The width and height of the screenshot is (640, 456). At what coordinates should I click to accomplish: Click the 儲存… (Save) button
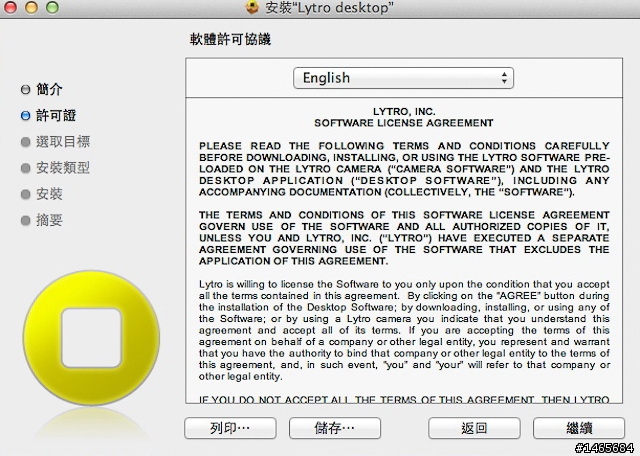pyautogui.click(x=335, y=428)
